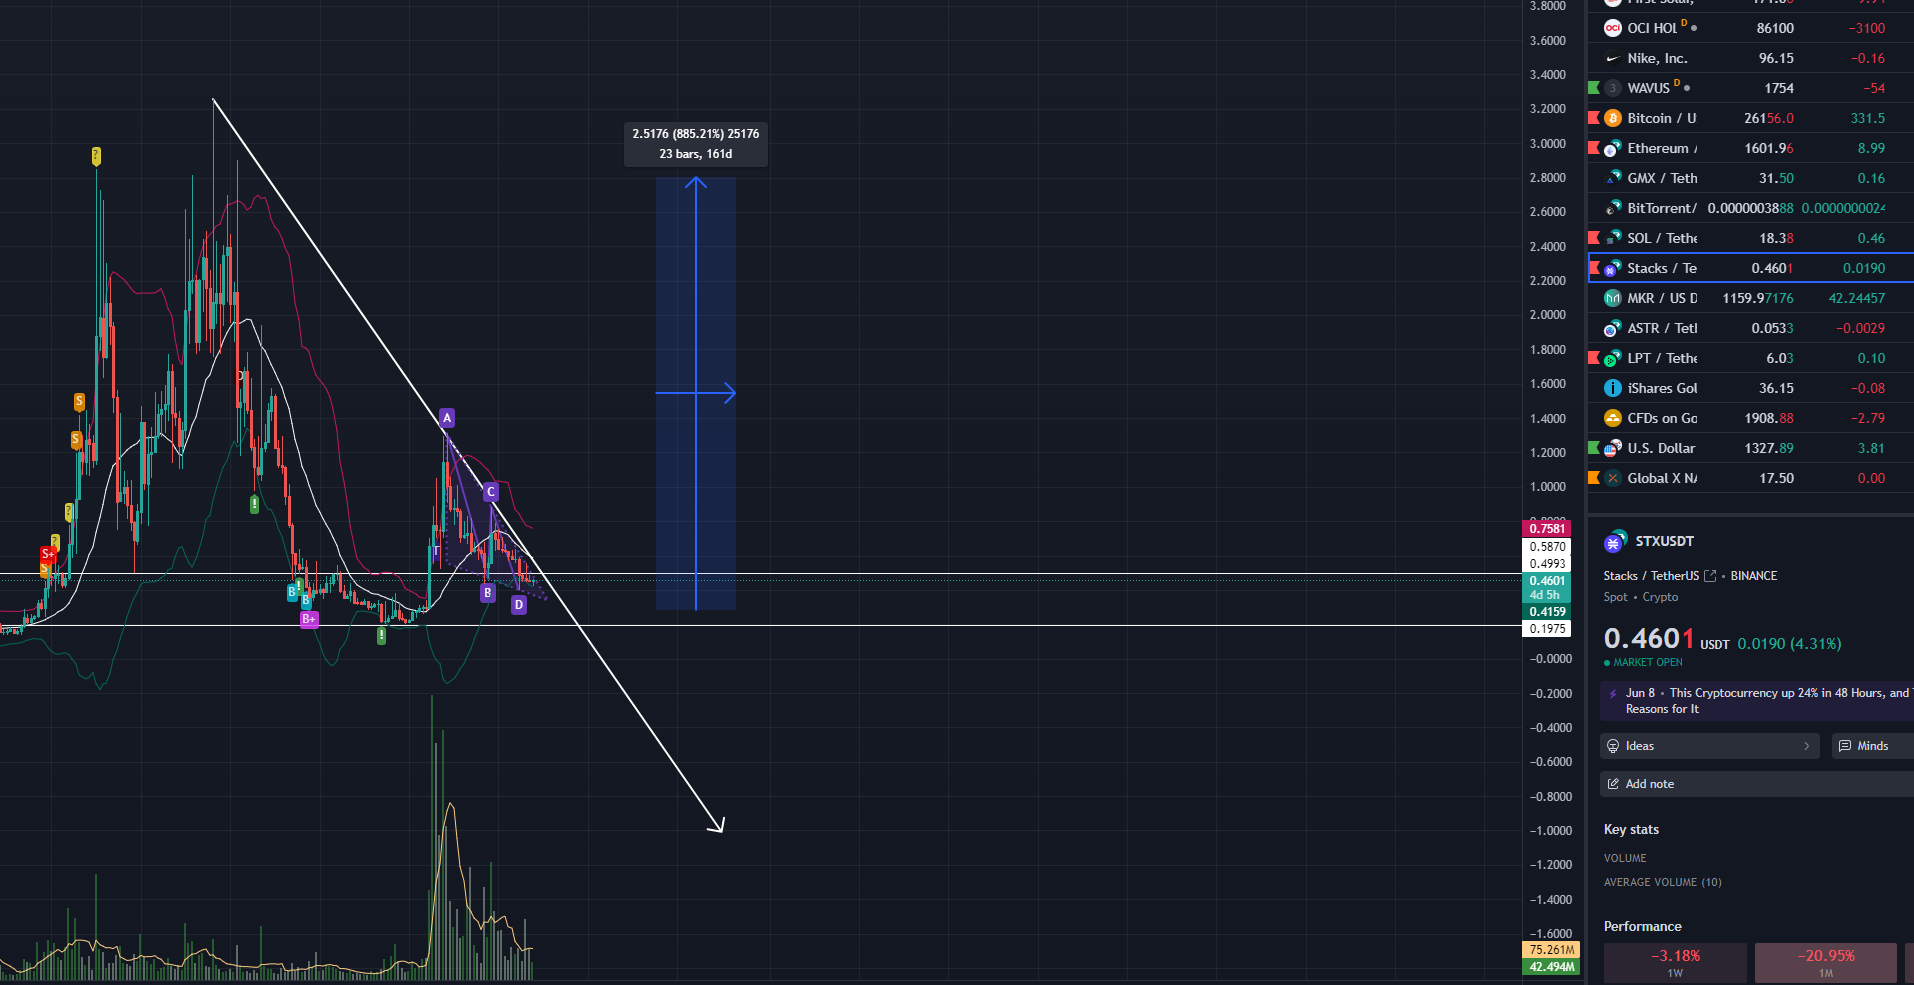Image resolution: width=1914 pixels, height=985 pixels.
Task: Toggle the red flag on Ethereum row
Action: click(x=1594, y=148)
